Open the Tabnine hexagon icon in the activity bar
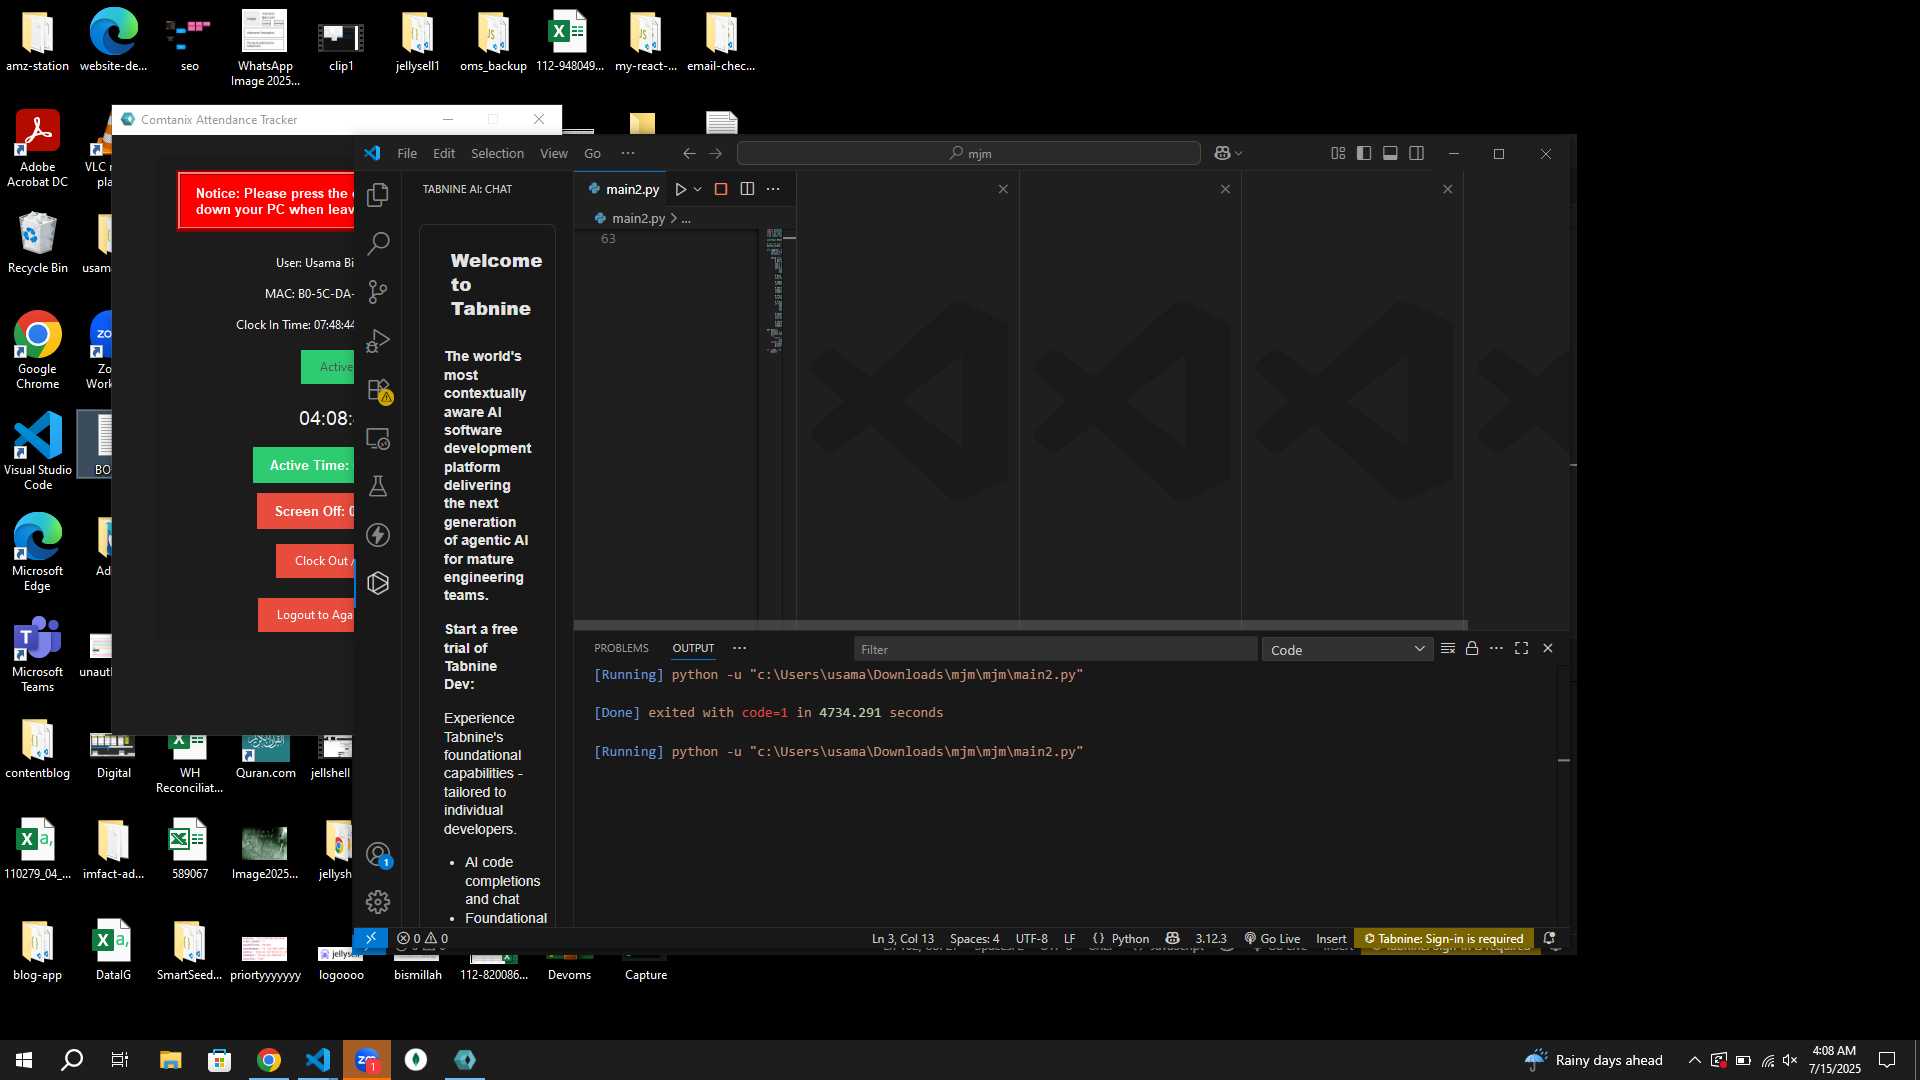 point(378,583)
